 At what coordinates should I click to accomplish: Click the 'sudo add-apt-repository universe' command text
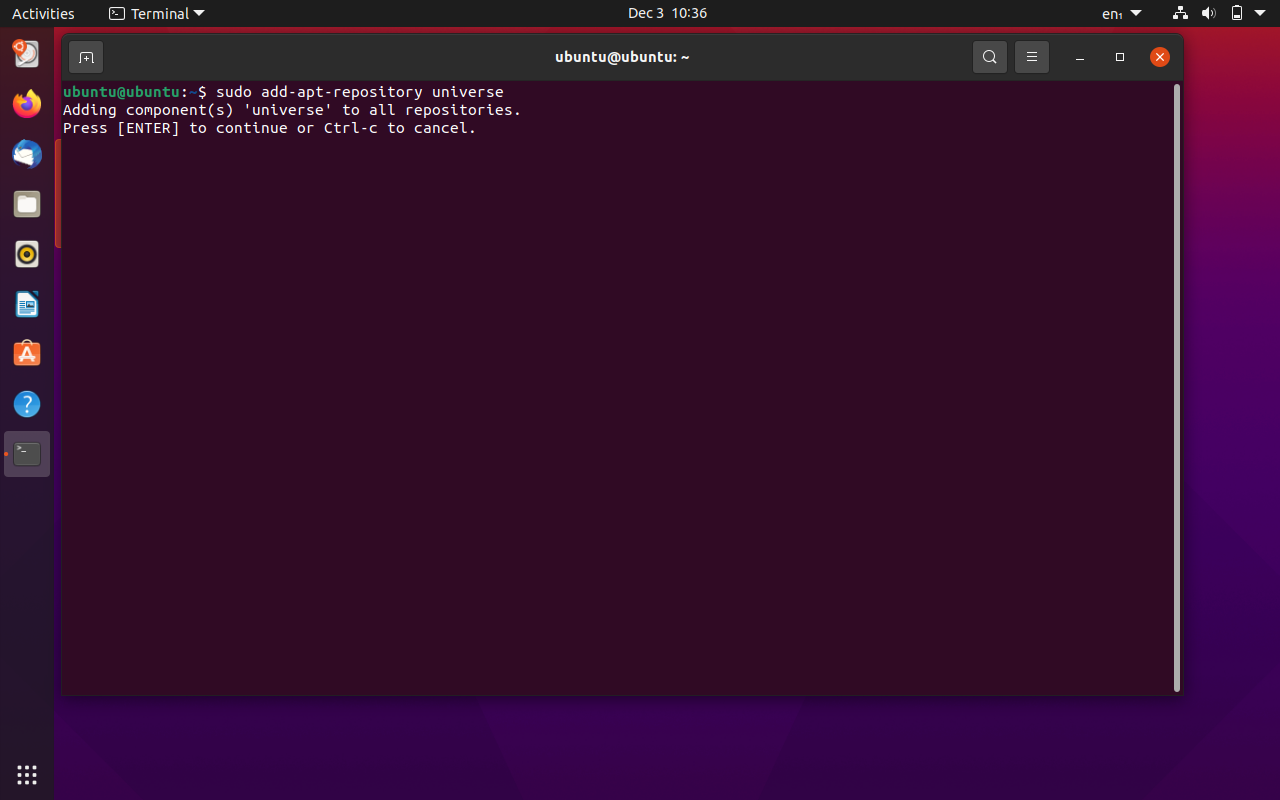(360, 92)
